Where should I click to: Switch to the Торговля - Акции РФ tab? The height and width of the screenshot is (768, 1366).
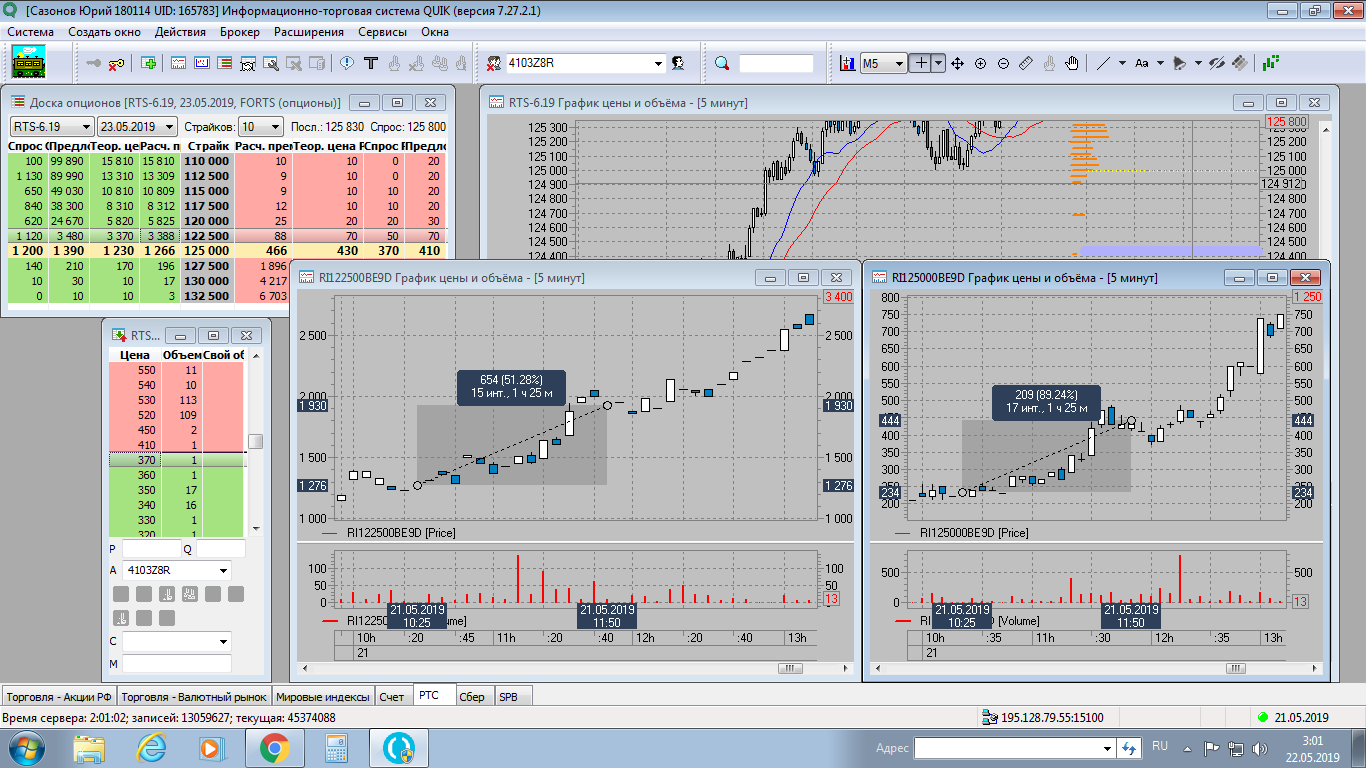click(60, 697)
